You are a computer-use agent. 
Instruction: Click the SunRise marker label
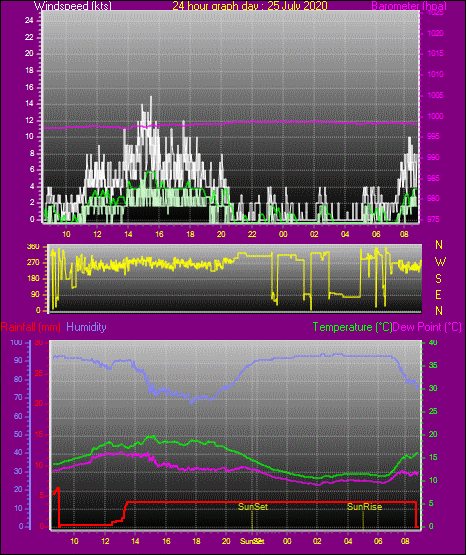pyautogui.click(x=364, y=507)
